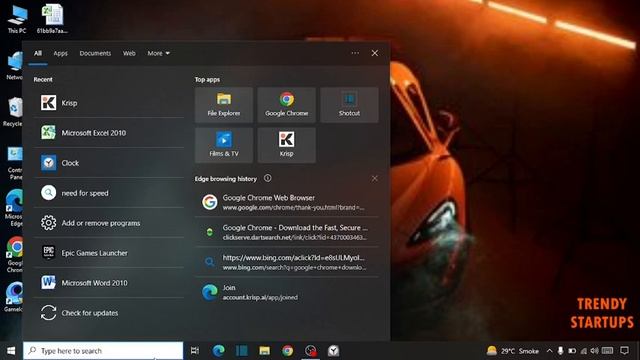Open Shotcut tile in Top apps

click(x=349, y=105)
